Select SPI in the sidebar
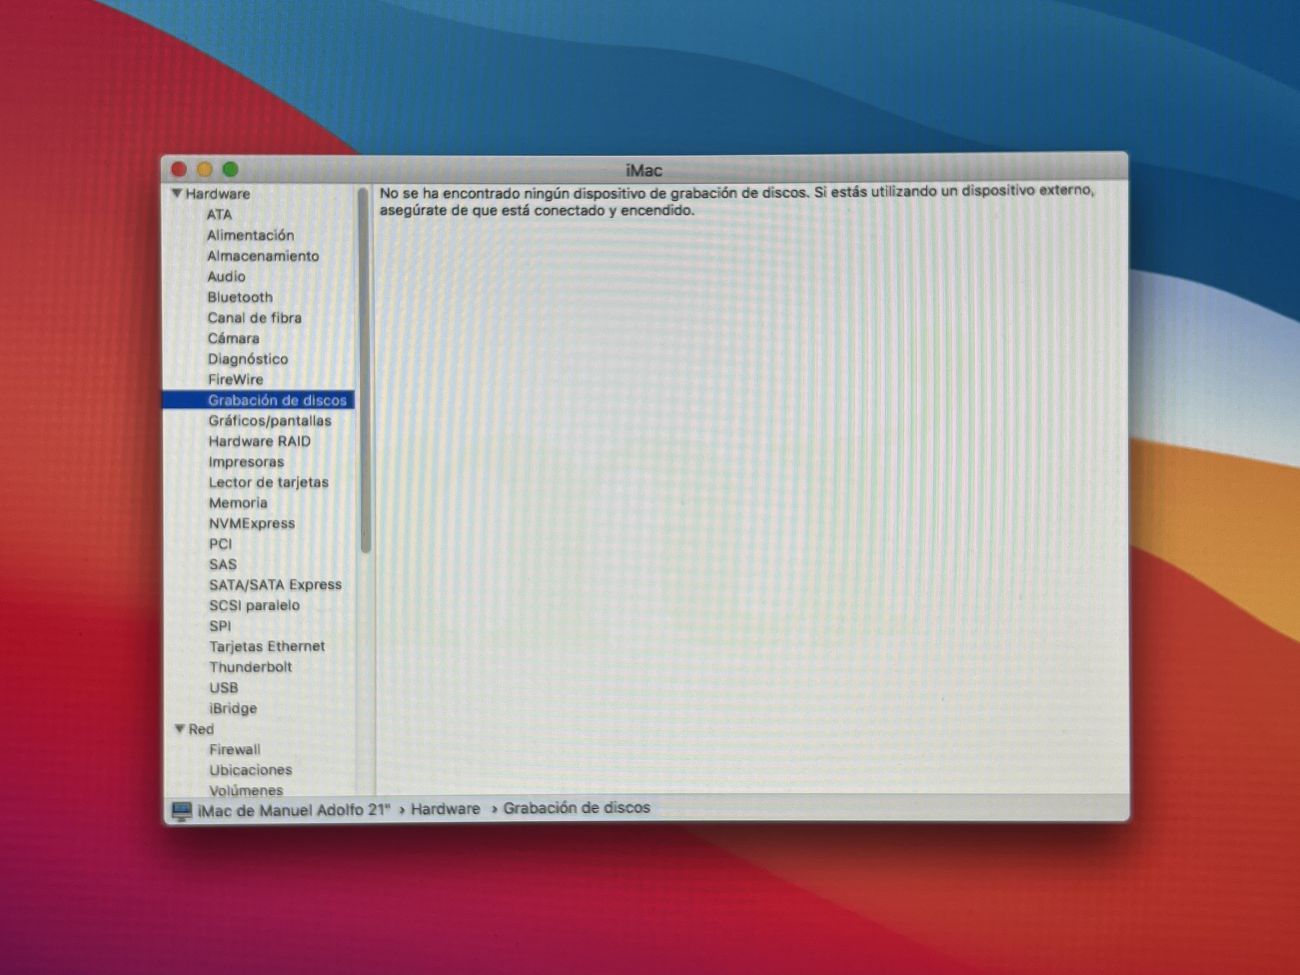Viewport: 1300px width, 975px height. [x=220, y=626]
